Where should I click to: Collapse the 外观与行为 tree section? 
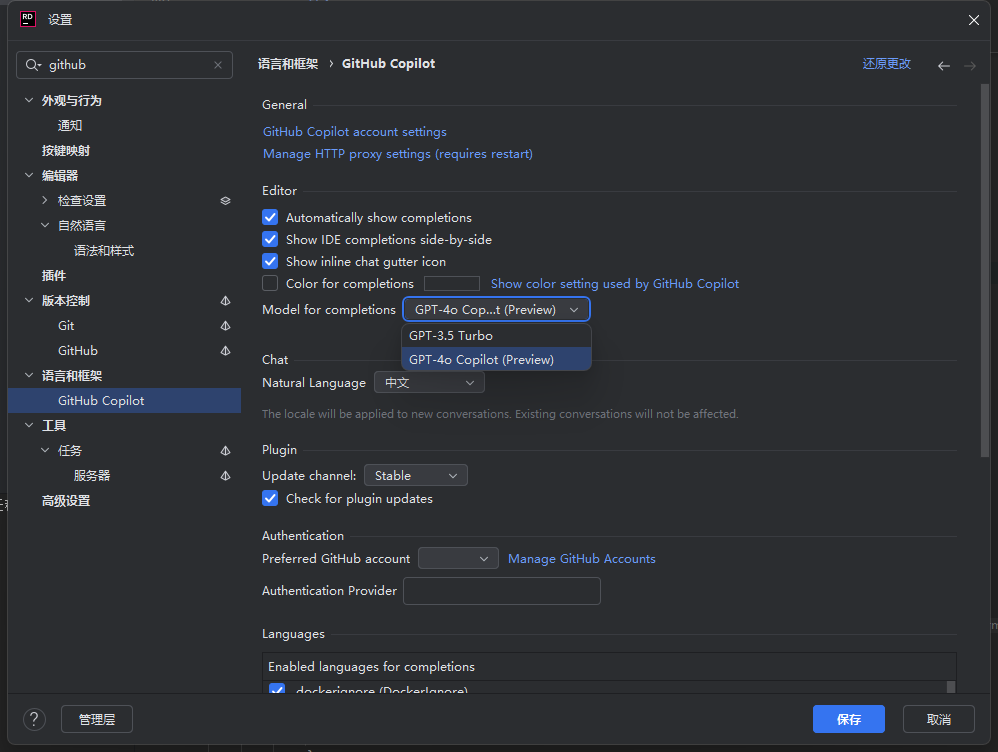click(x=29, y=101)
